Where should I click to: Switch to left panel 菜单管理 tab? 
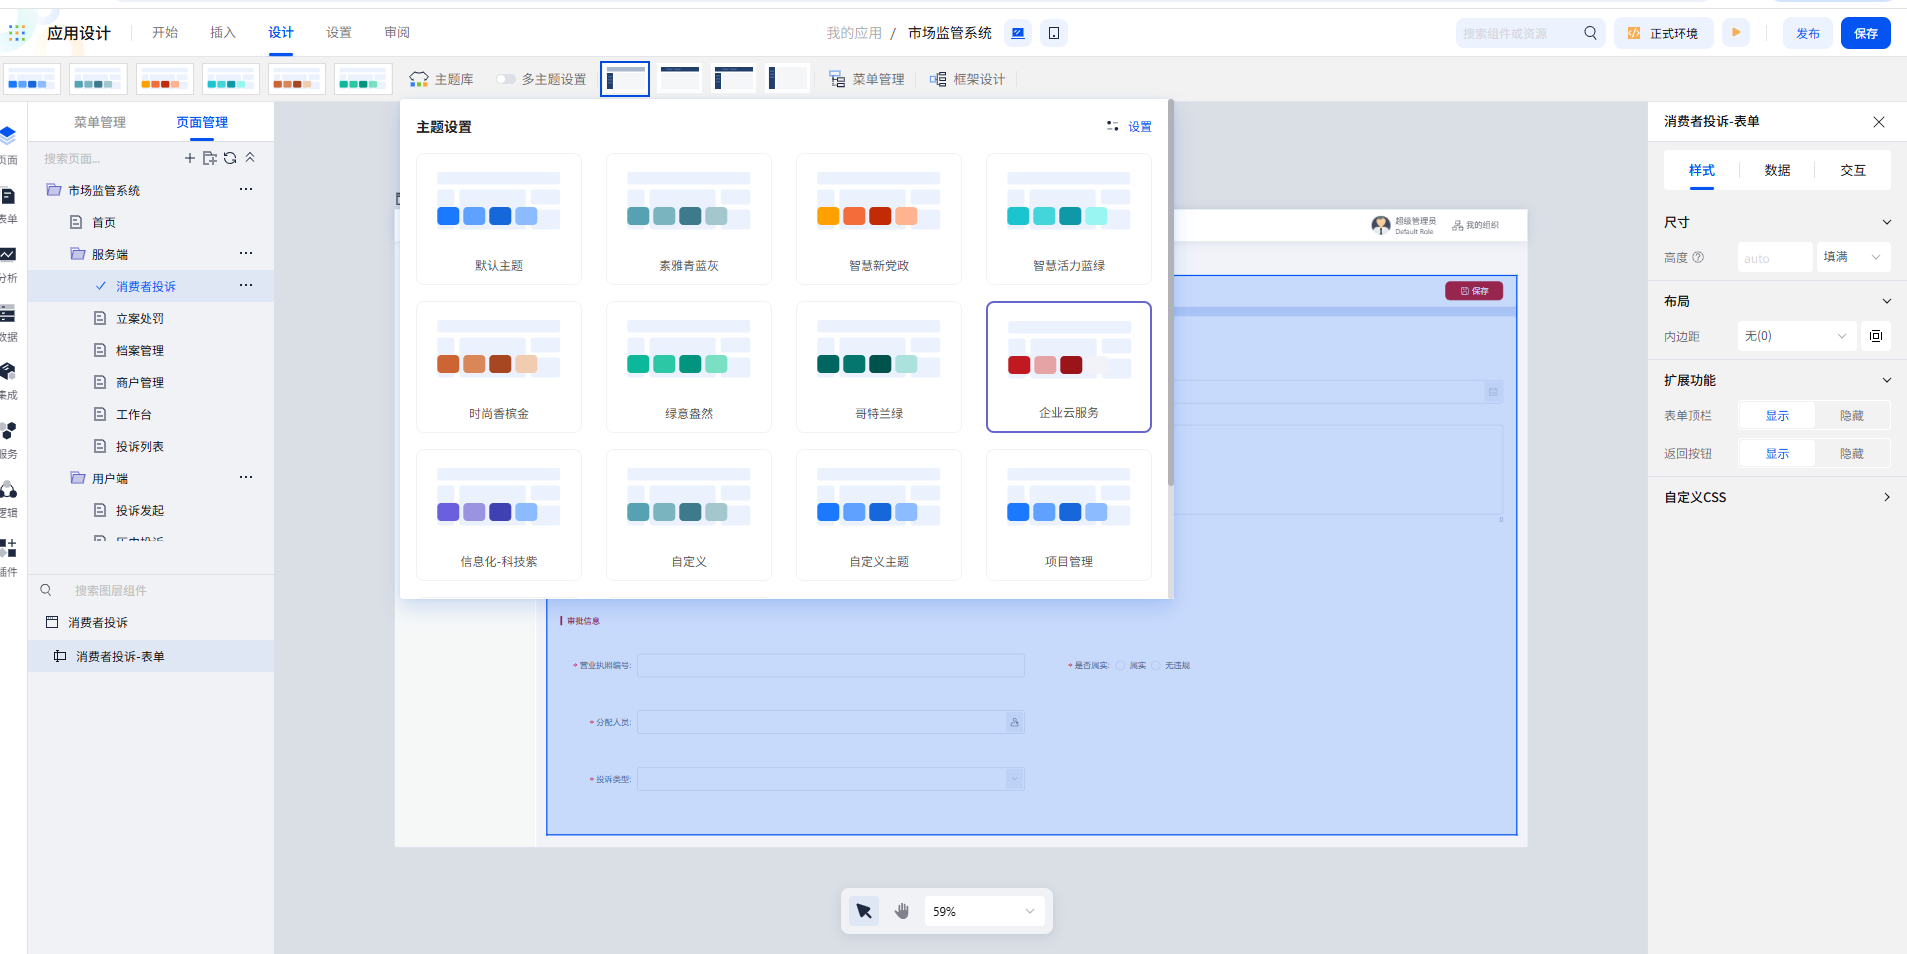point(100,122)
